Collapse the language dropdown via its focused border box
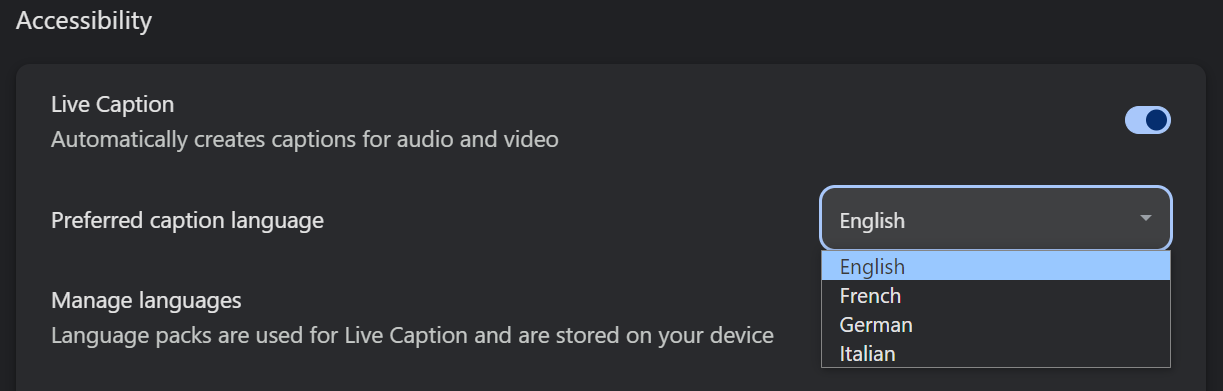 tap(996, 219)
